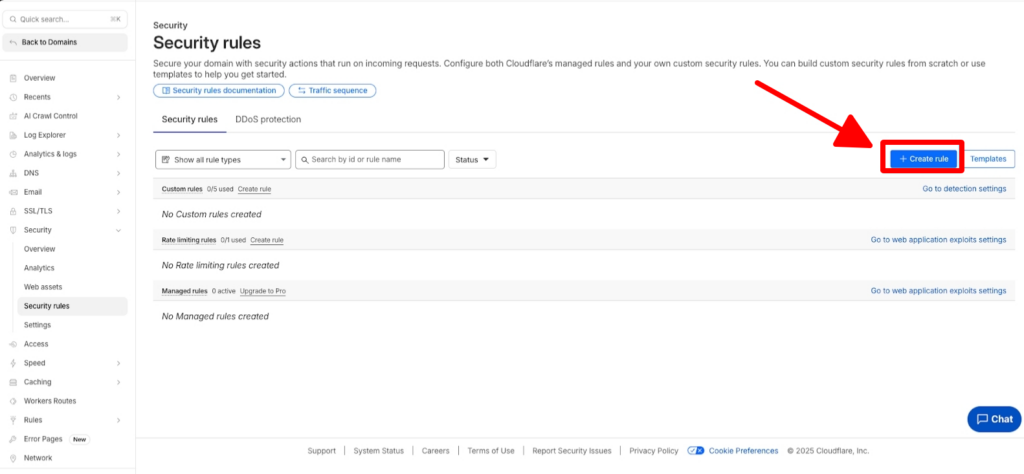Click the Log Explorer icon
The image size is (1024, 474).
tap(13, 135)
